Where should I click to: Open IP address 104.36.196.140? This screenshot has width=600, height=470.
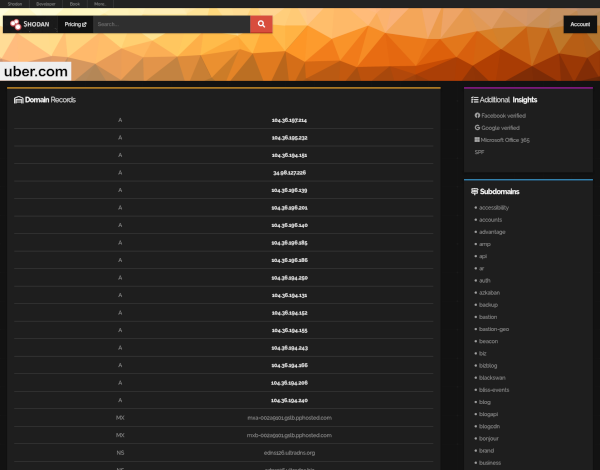click(289, 225)
